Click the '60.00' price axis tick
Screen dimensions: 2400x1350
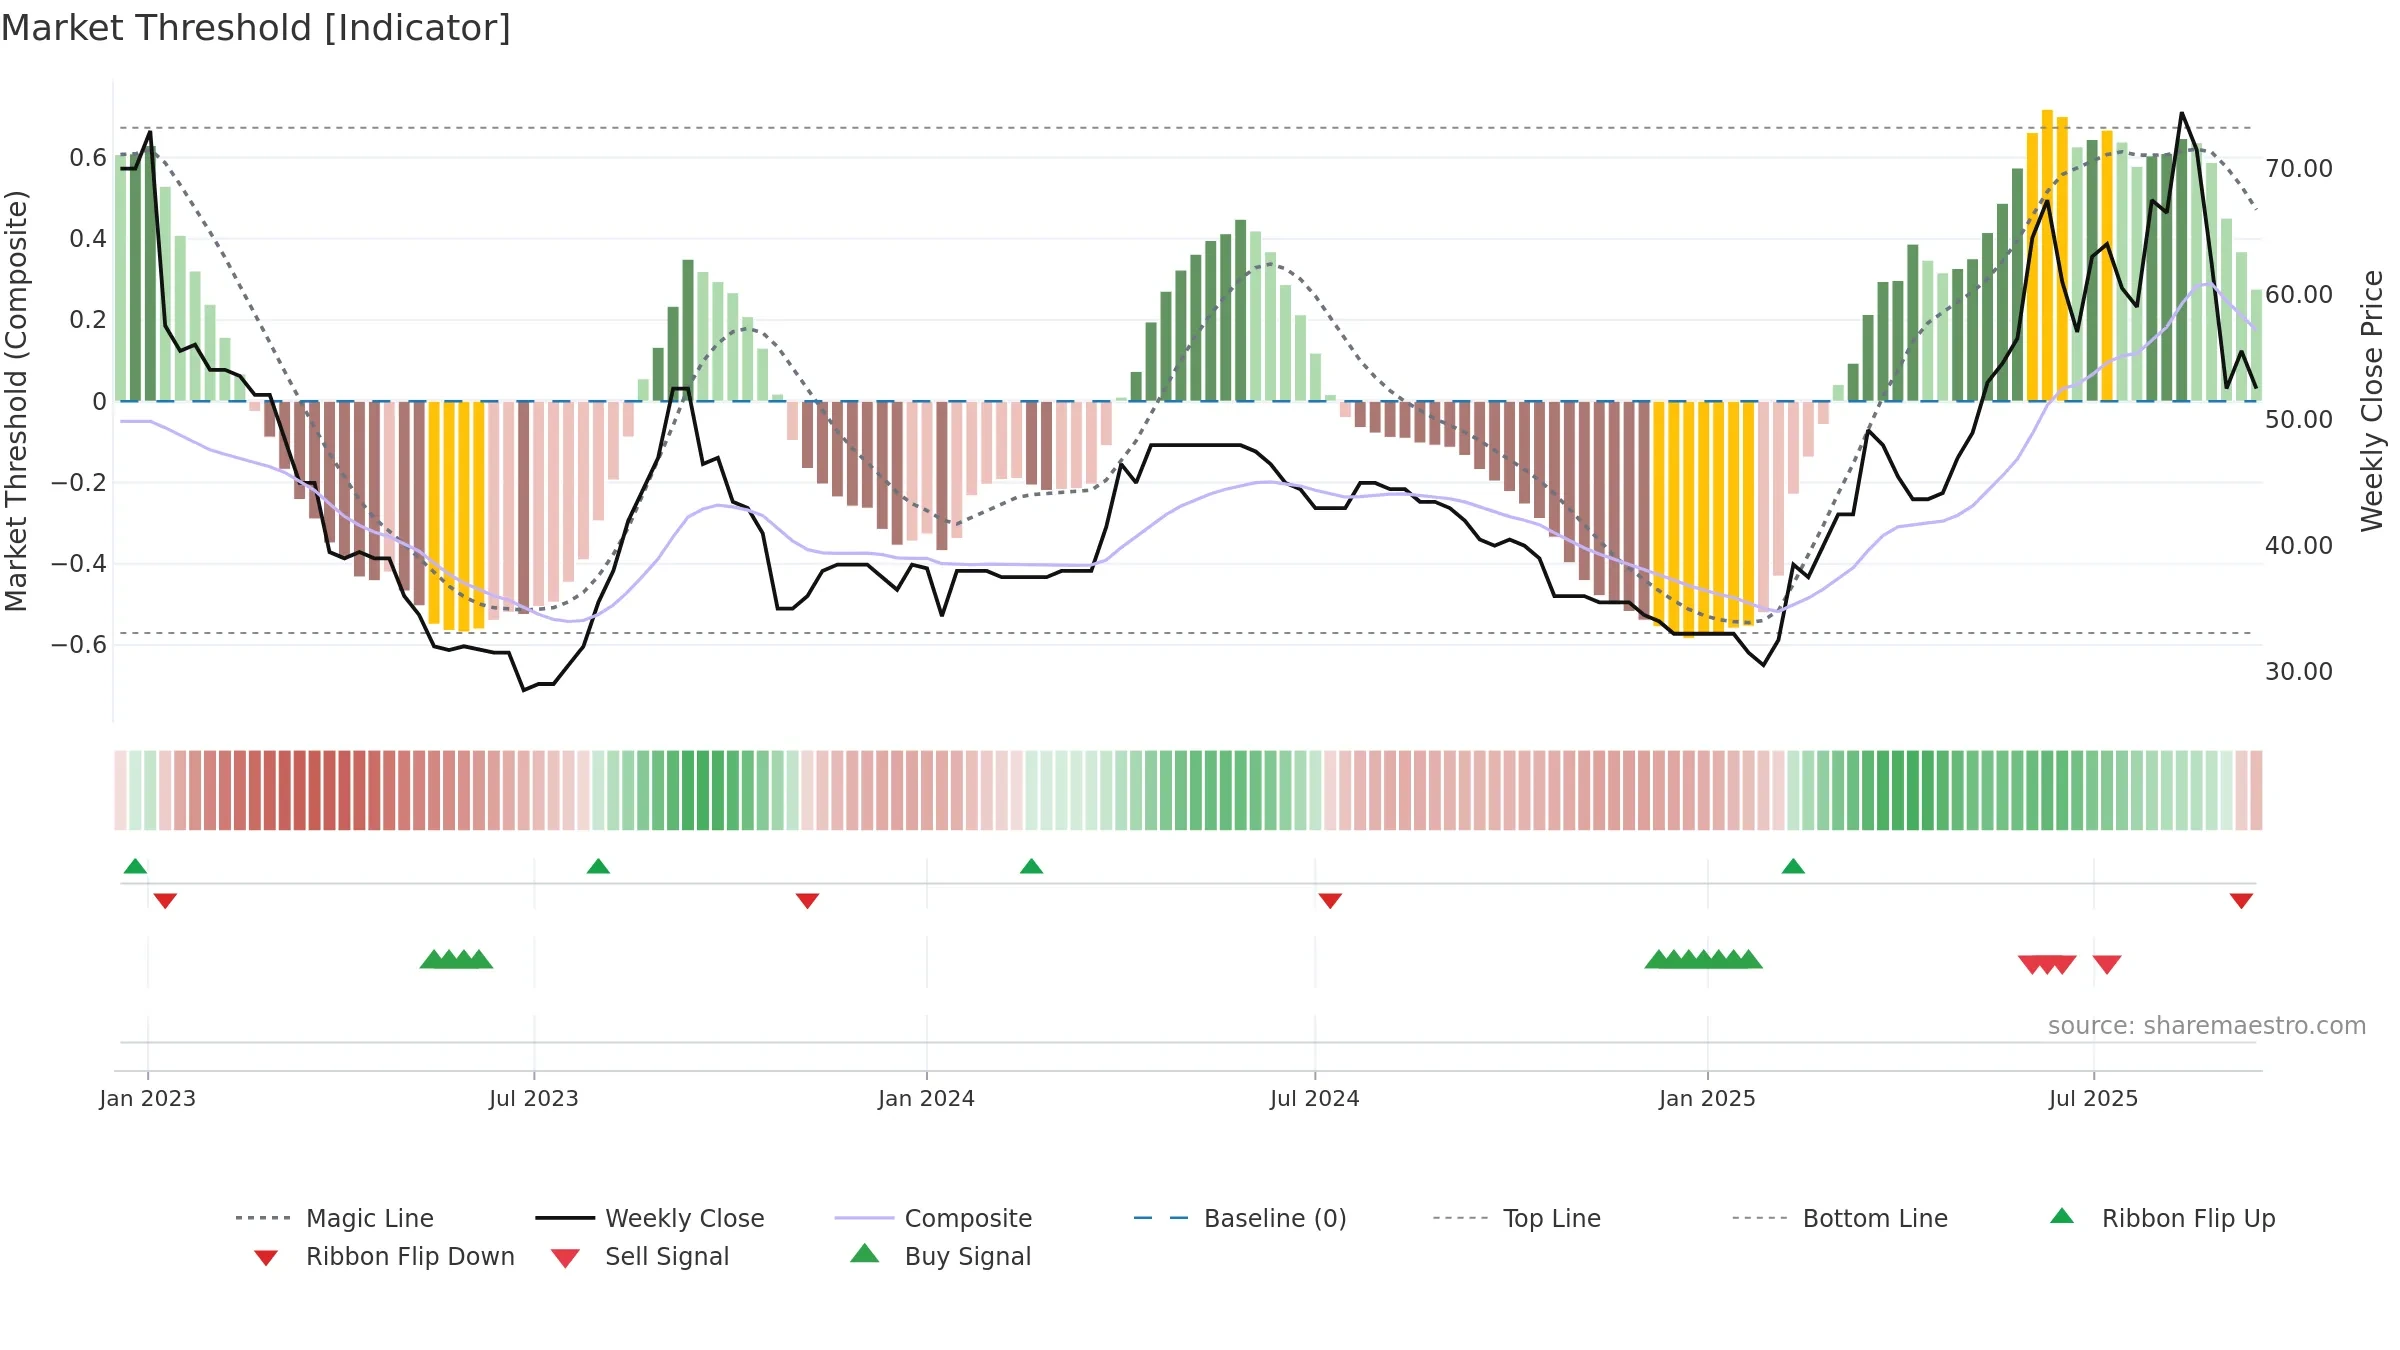point(2299,294)
